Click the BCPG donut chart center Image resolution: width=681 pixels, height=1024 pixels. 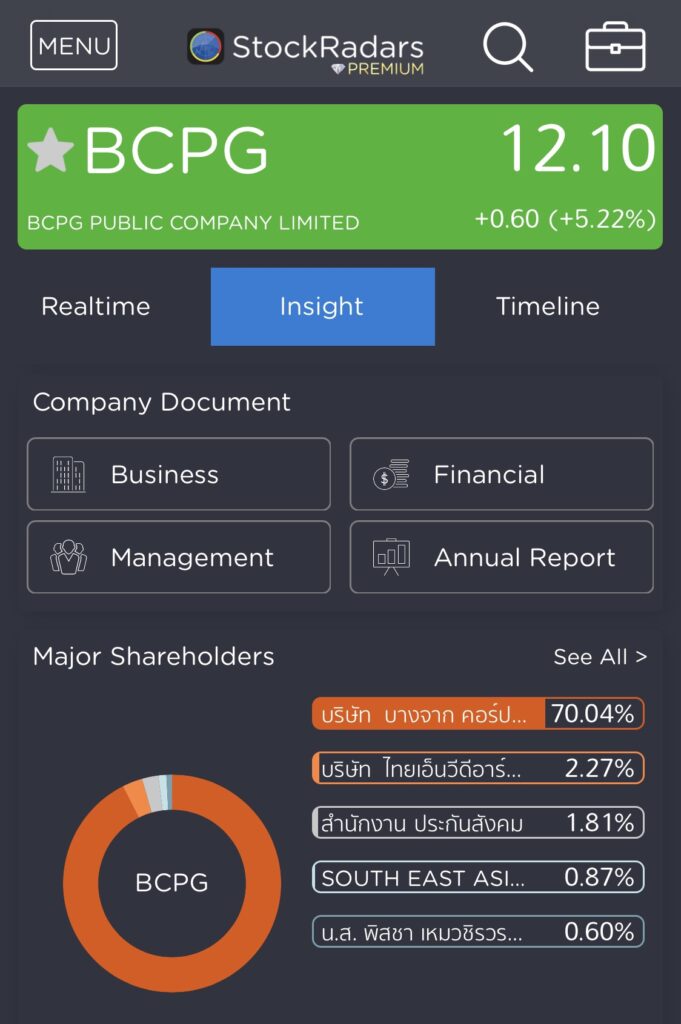click(x=172, y=883)
